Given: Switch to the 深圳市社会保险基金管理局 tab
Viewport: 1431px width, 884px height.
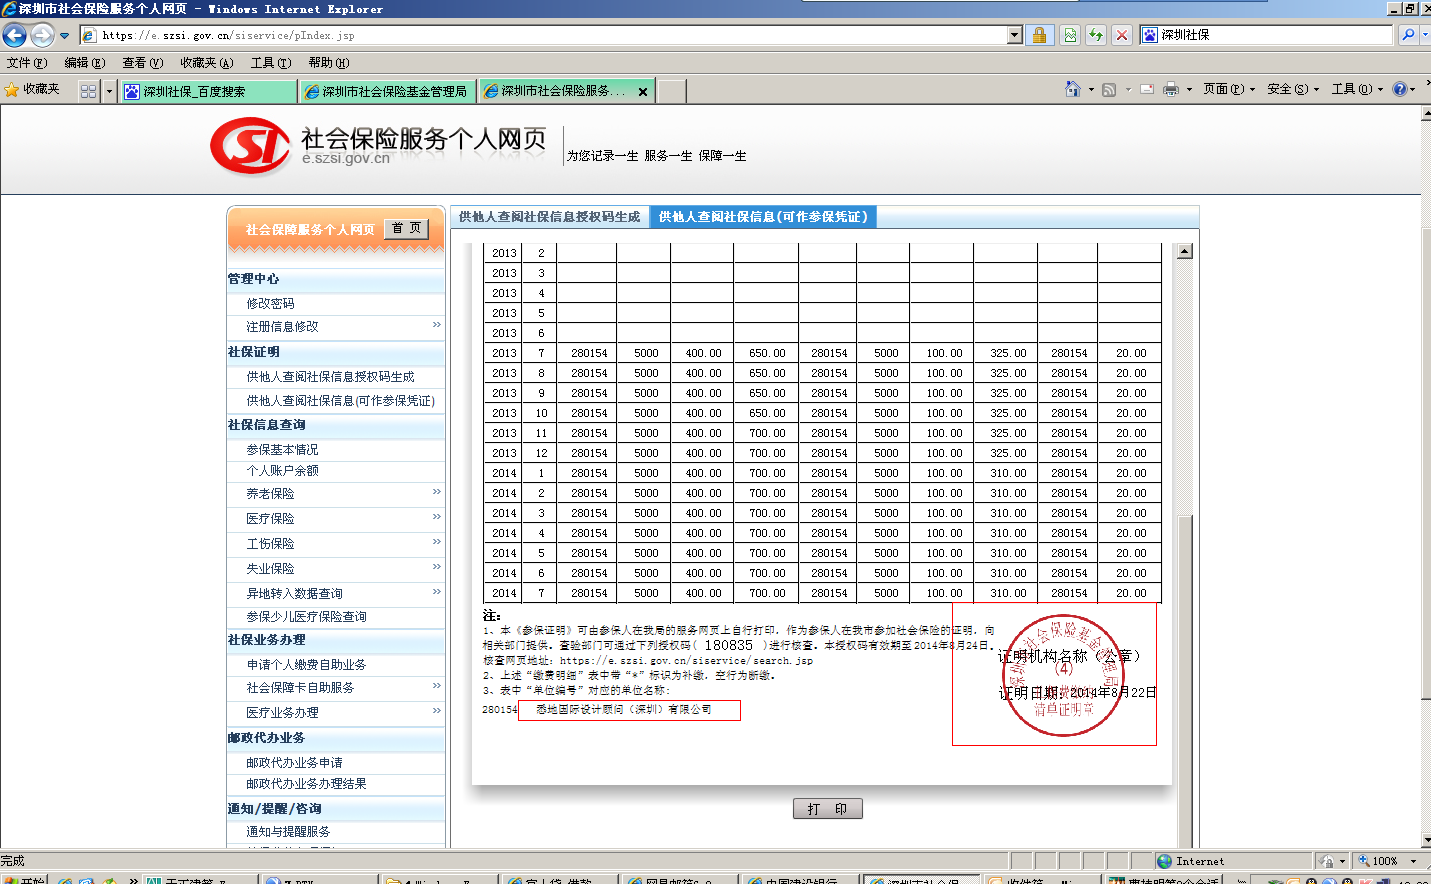Looking at the screenshot, I should tap(387, 91).
